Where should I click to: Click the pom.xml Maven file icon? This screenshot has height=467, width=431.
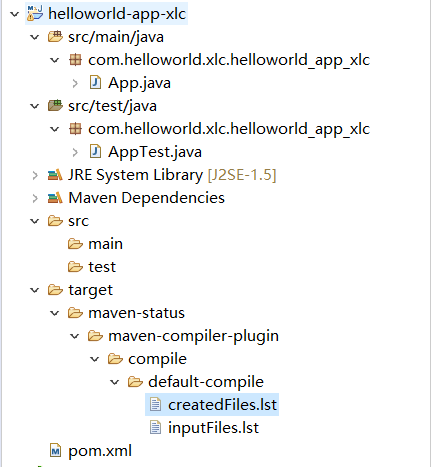[x=55, y=450]
